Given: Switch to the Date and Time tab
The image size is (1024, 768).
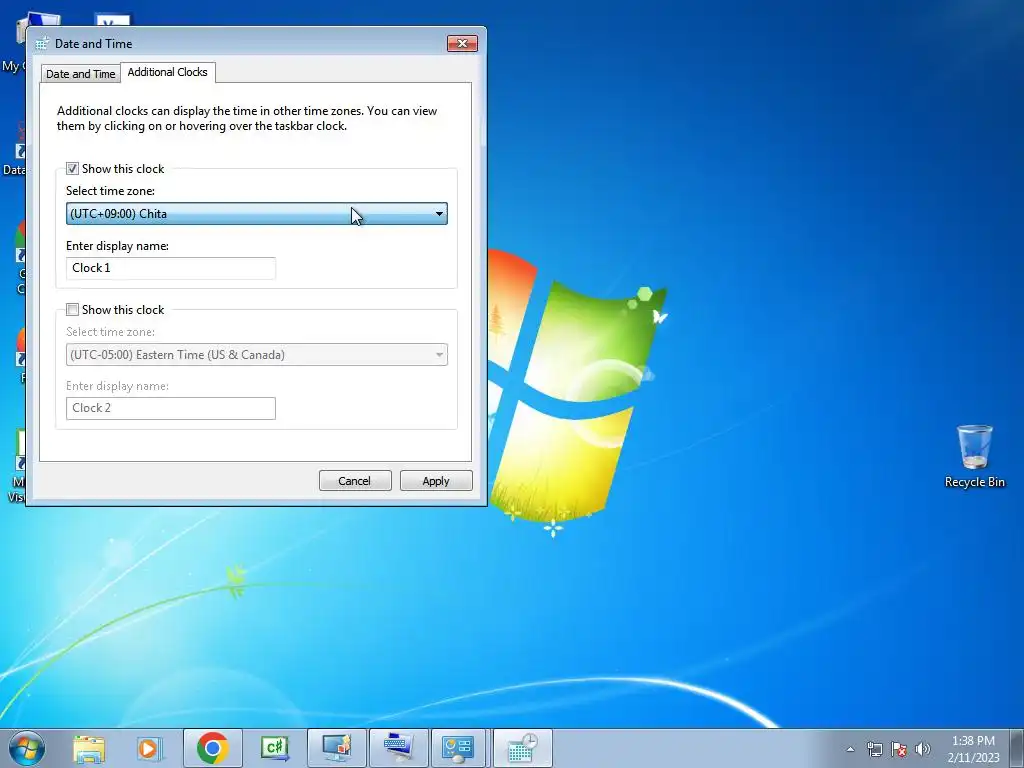Looking at the screenshot, I should [x=80, y=74].
